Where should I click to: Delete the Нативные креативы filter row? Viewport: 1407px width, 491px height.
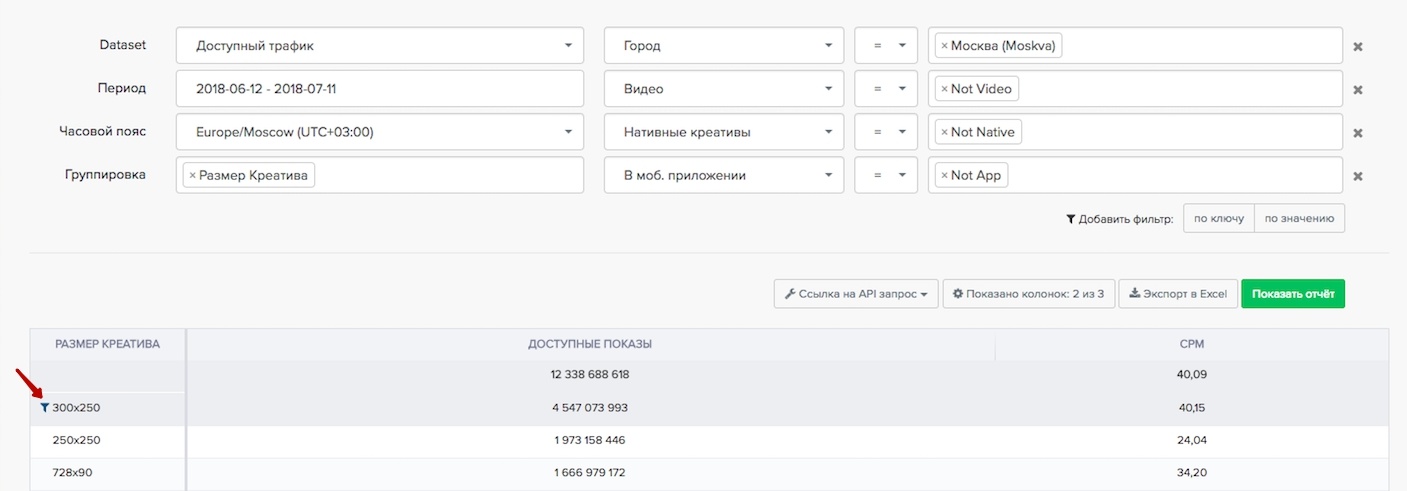click(1358, 133)
